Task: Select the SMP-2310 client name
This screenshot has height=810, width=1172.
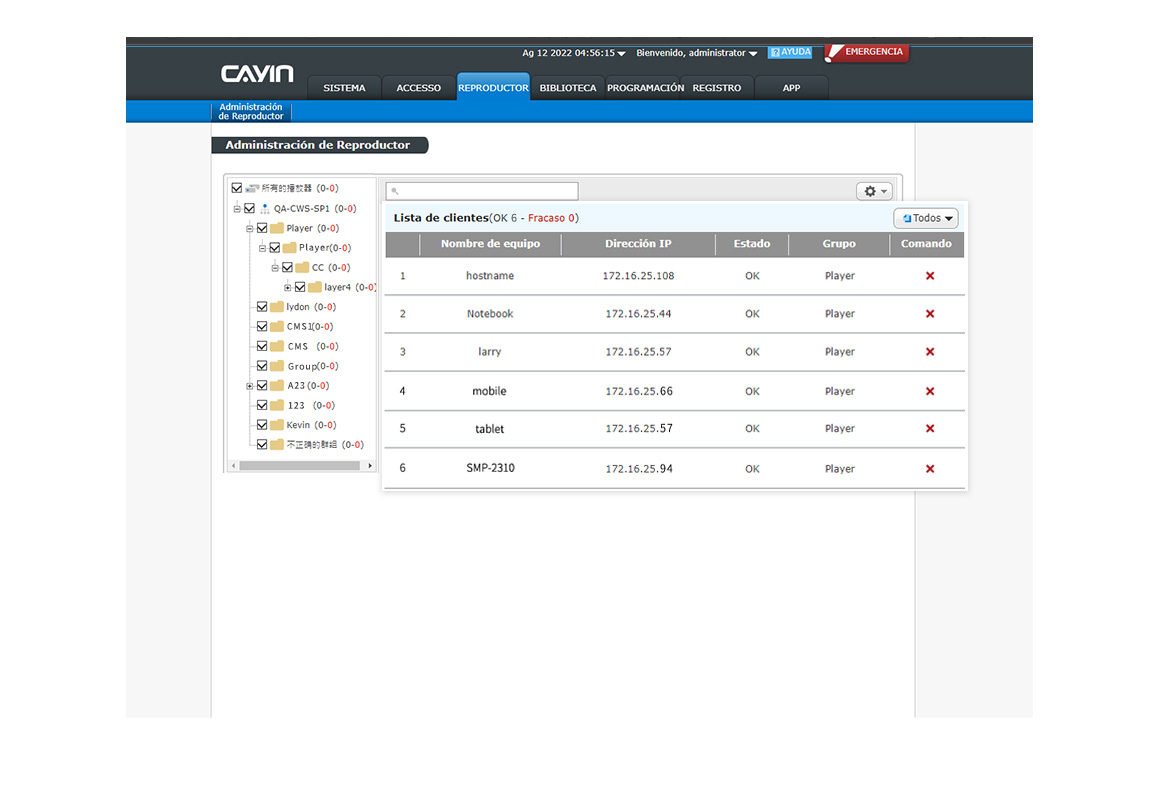Action: pyautogui.click(x=490, y=469)
